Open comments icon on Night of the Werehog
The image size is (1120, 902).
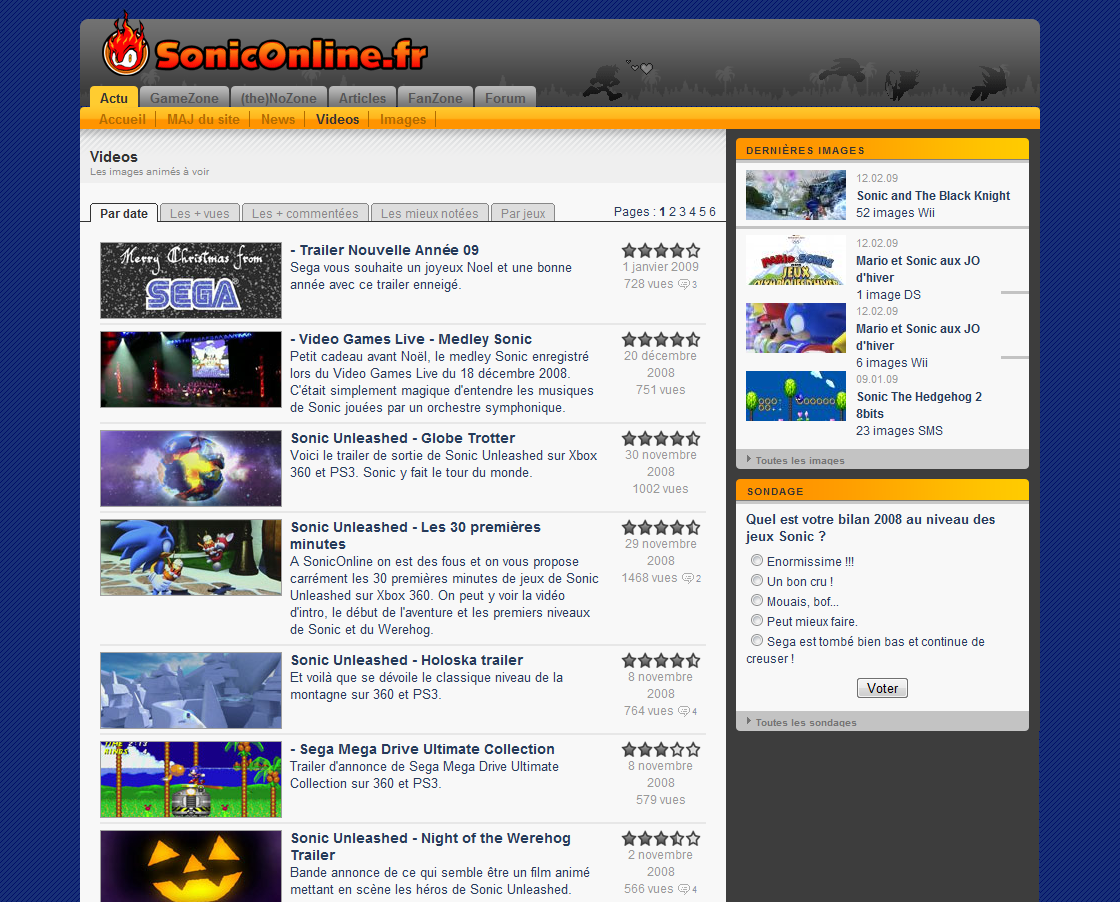[x=684, y=889]
